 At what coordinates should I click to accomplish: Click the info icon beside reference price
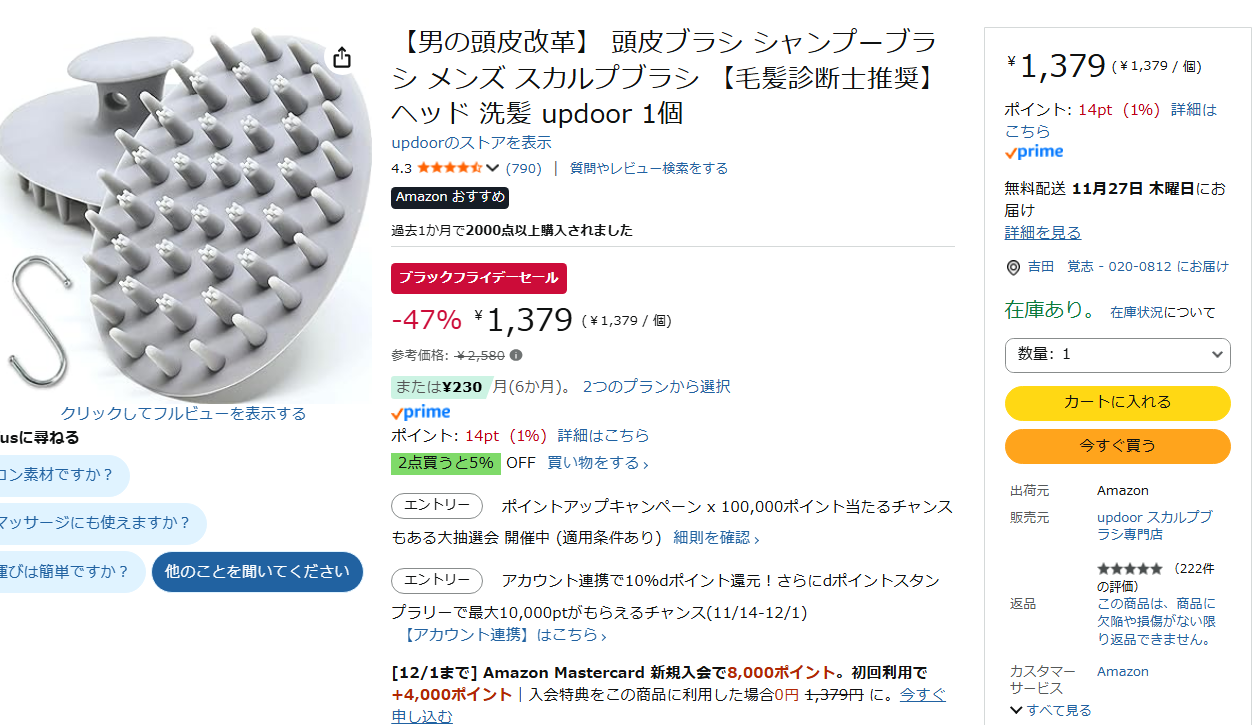[x=516, y=355]
